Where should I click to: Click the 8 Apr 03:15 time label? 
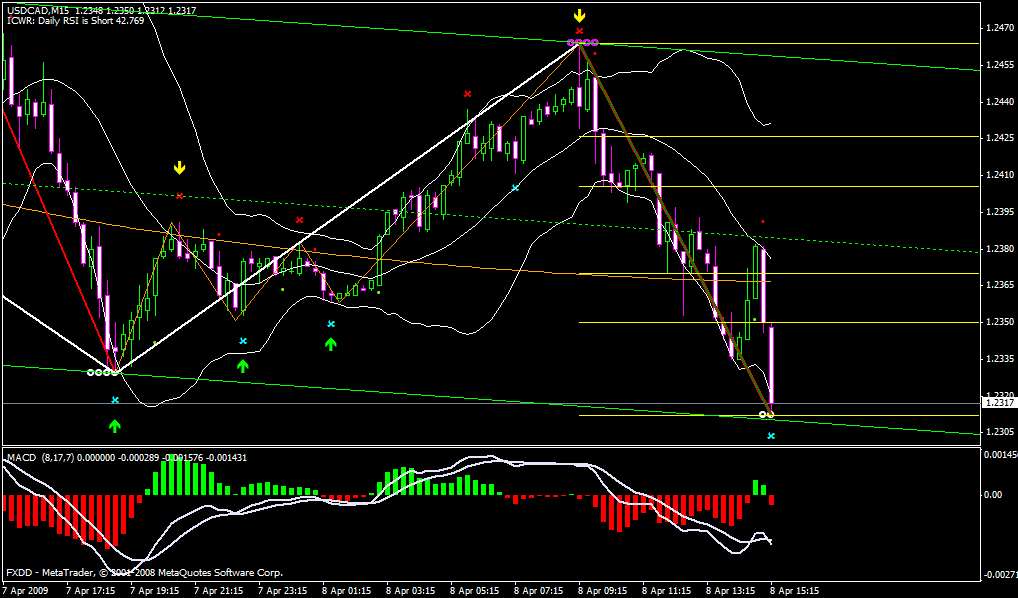409,592
